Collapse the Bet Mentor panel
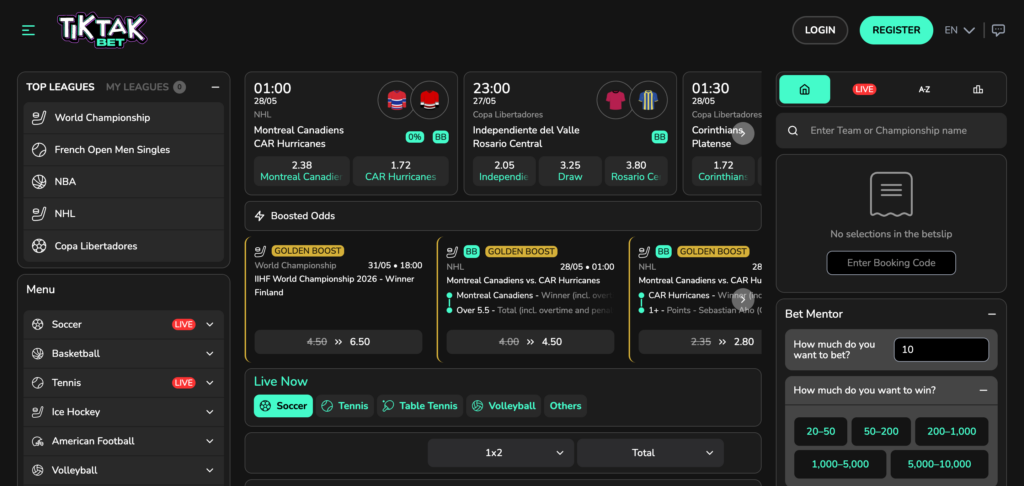Viewport: 1024px width, 486px height. (x=992, y=314)
